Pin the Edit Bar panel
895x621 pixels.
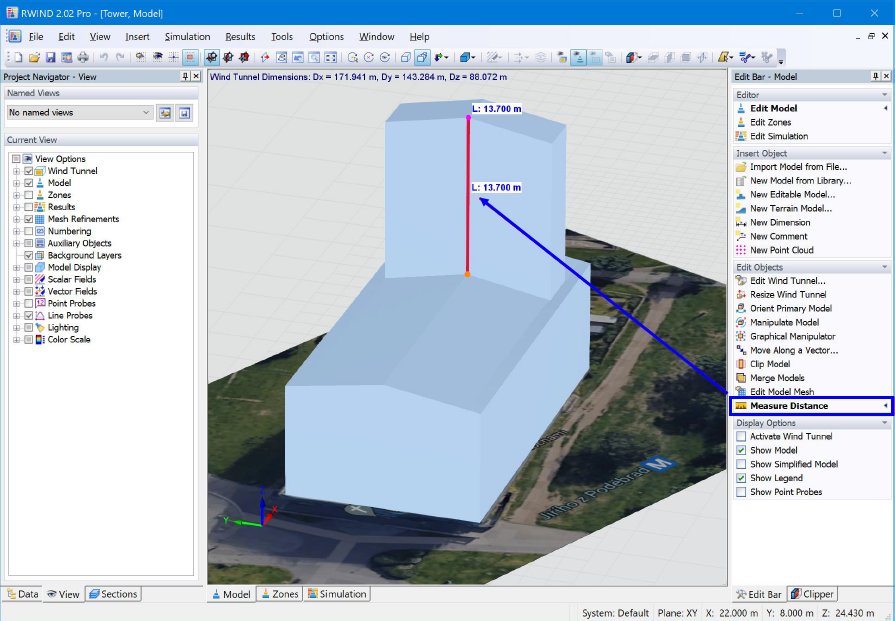coord(875,76)
